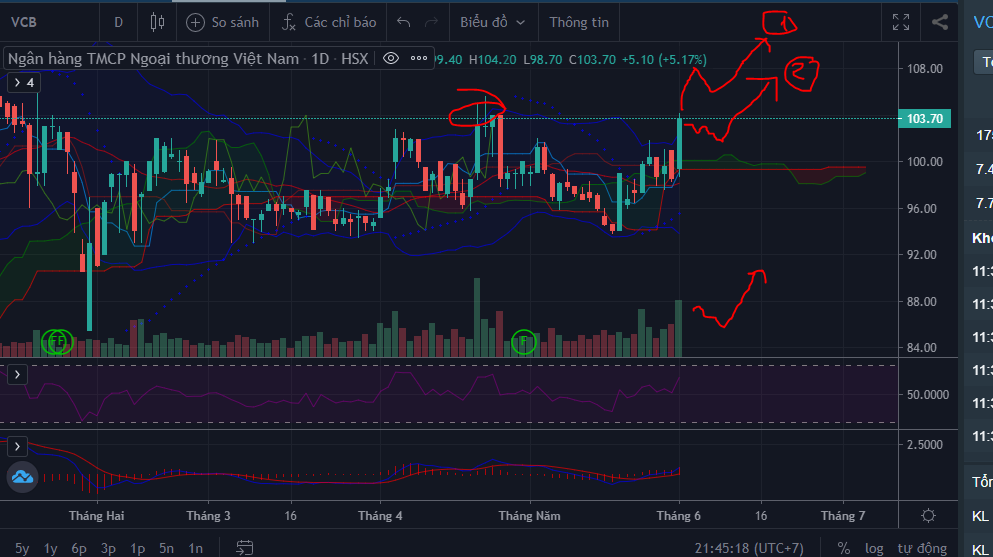Click the Tháng 3 time axis label
This screenshot has width=993, height=557.
tap(208, 515)
